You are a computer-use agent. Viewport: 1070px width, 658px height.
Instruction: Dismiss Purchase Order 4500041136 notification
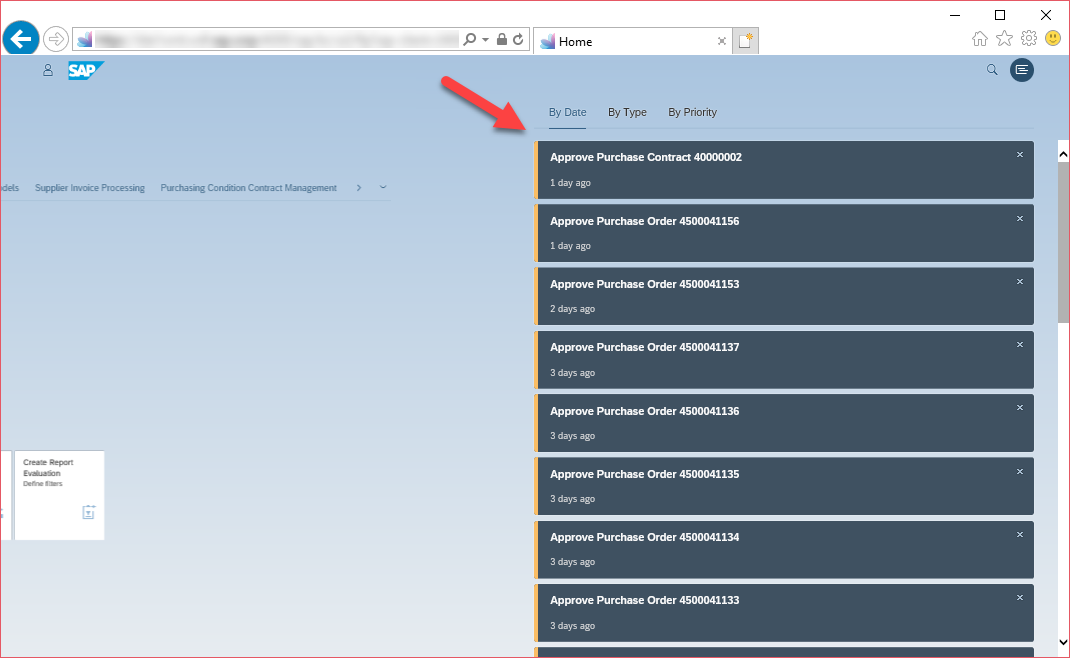pyautogui.click(x=1020, y=407)
